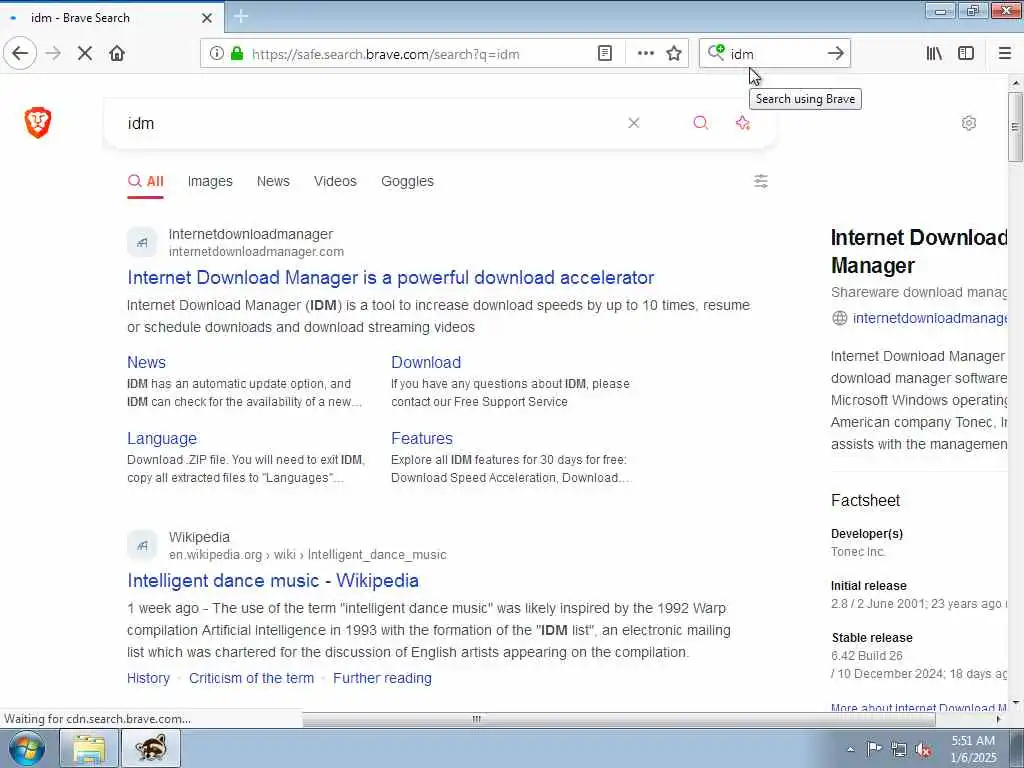Screen dimensions: 1024x768
Task: Show site information for brave.com
Action: point(216,54)
